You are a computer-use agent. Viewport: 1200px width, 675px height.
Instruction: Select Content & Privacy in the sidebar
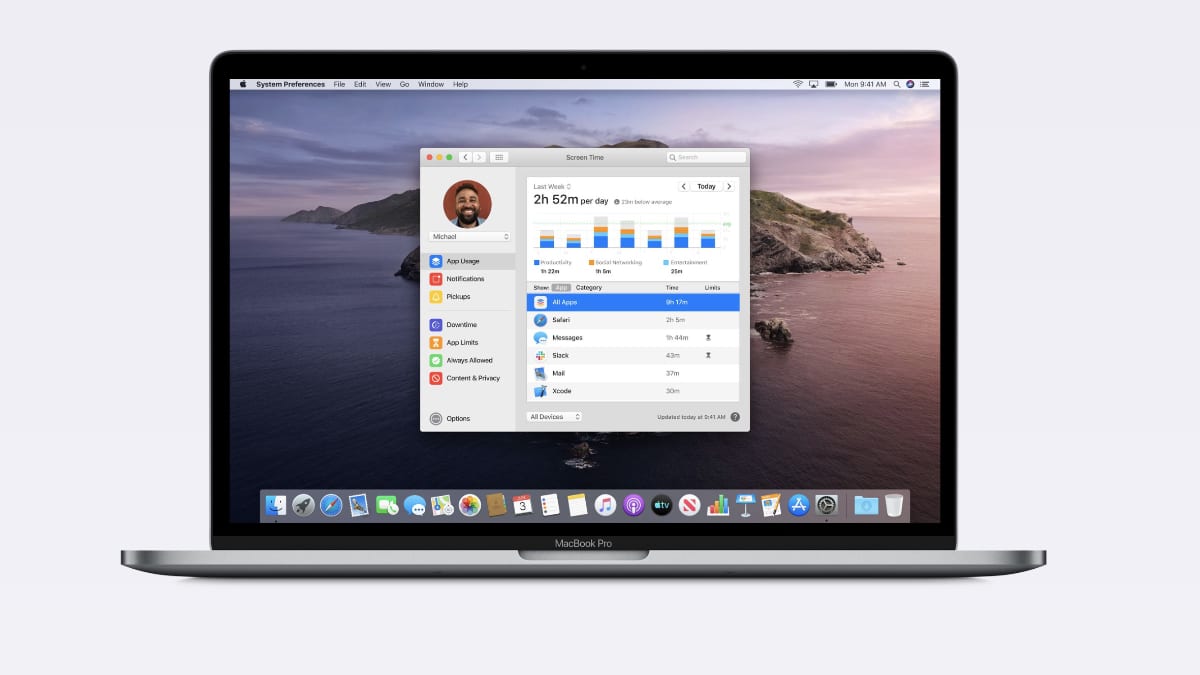(472, 378)
